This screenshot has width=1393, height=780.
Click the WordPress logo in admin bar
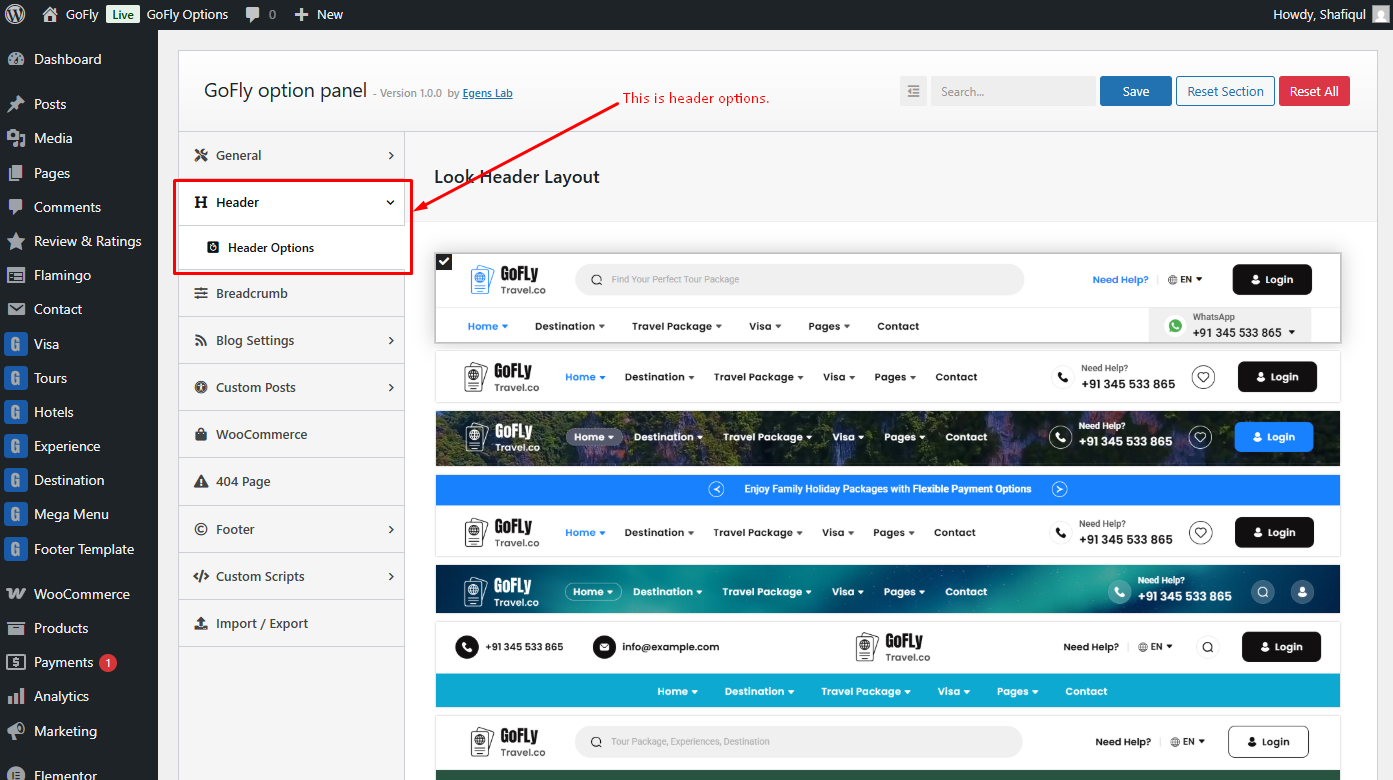15,14
